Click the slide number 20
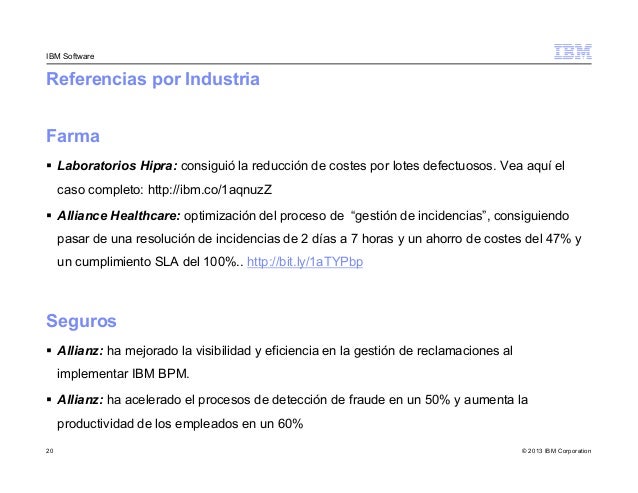 [50, 451]
